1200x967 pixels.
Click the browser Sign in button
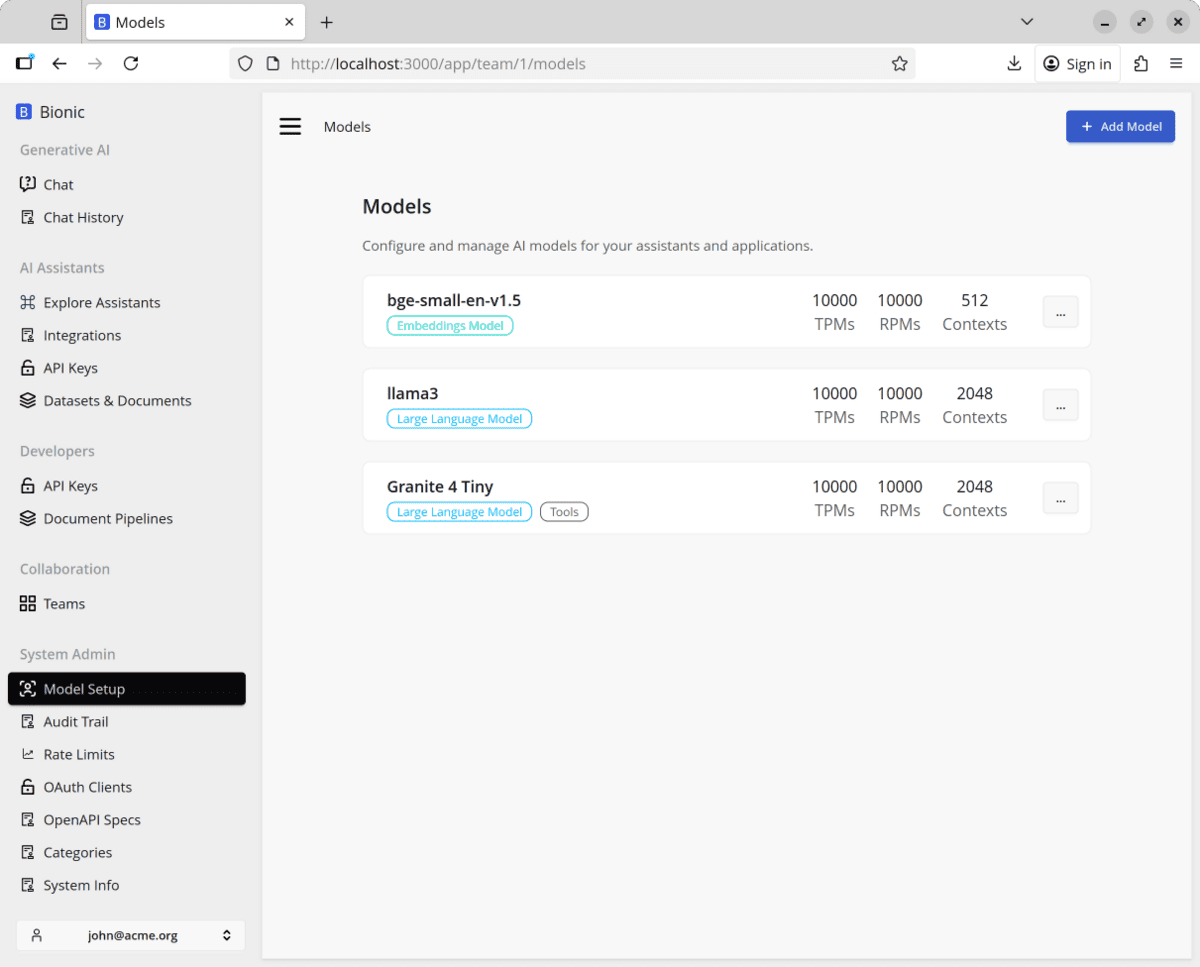point(1077,64)
